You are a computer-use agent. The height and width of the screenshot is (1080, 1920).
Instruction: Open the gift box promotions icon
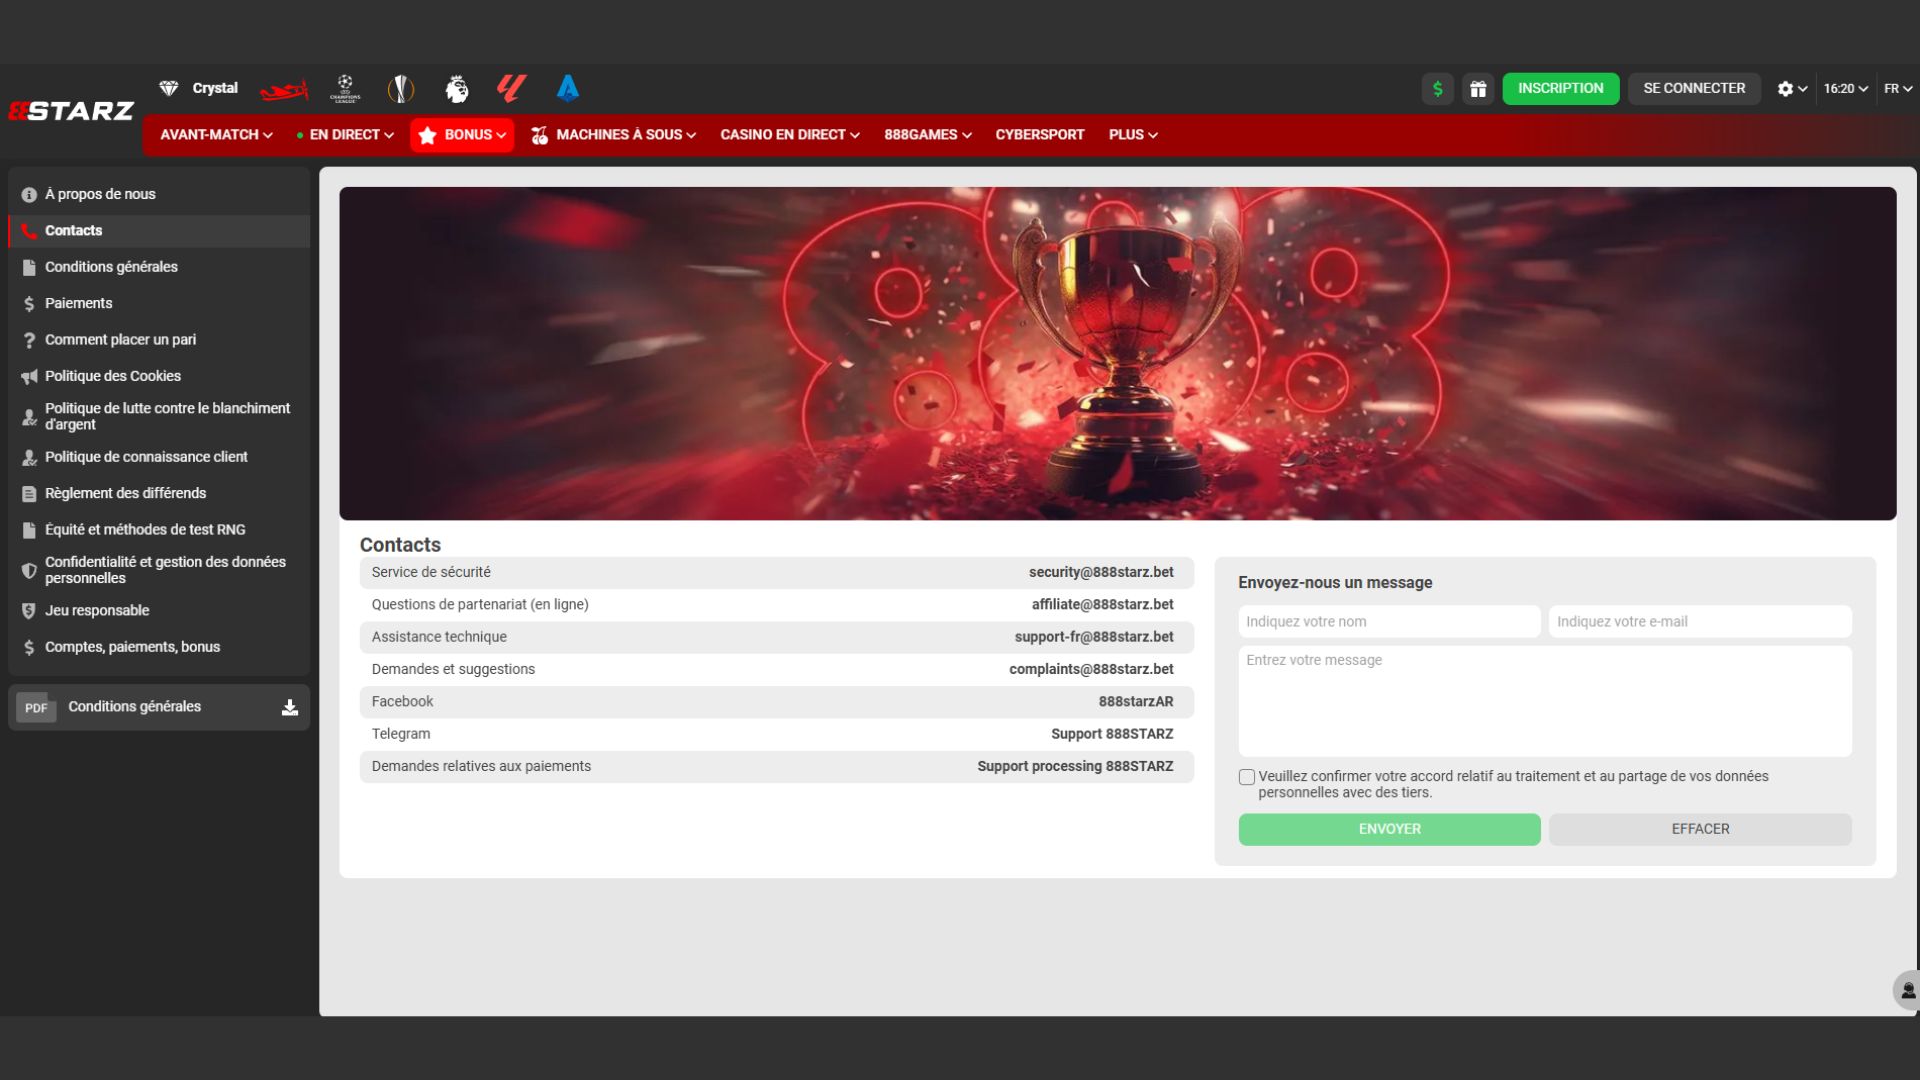point(1477,89)
